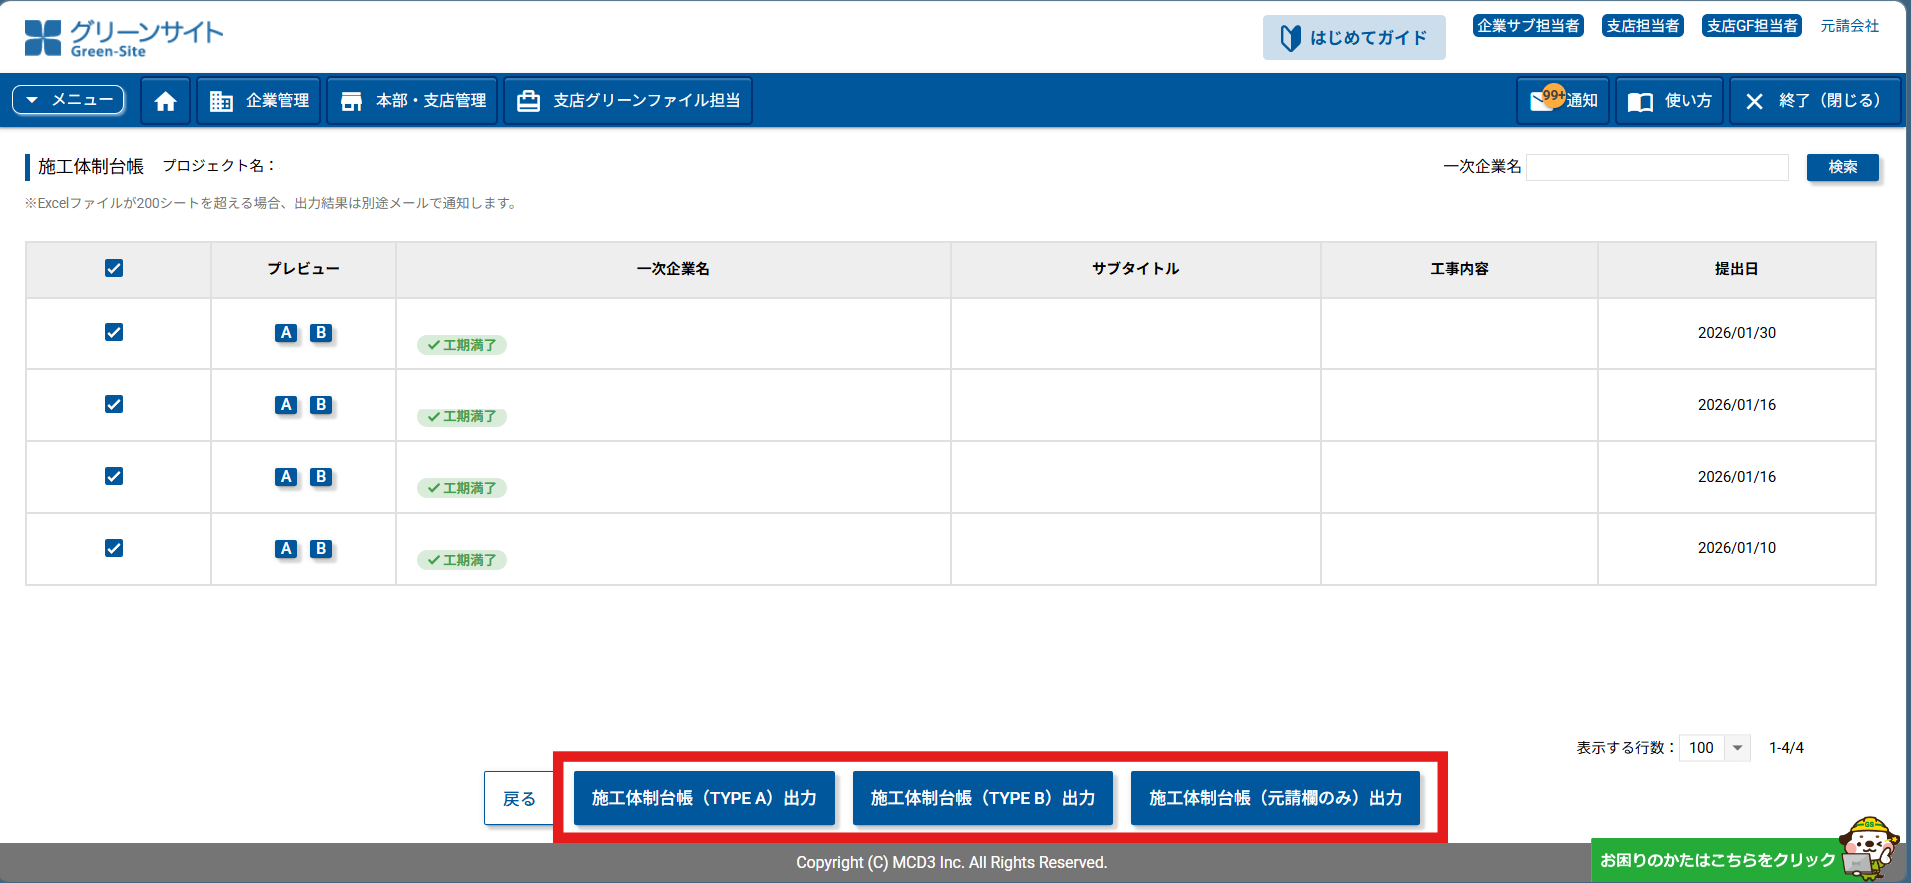Preview type B for the 2026/01/30 row

(x=321, y=333)
